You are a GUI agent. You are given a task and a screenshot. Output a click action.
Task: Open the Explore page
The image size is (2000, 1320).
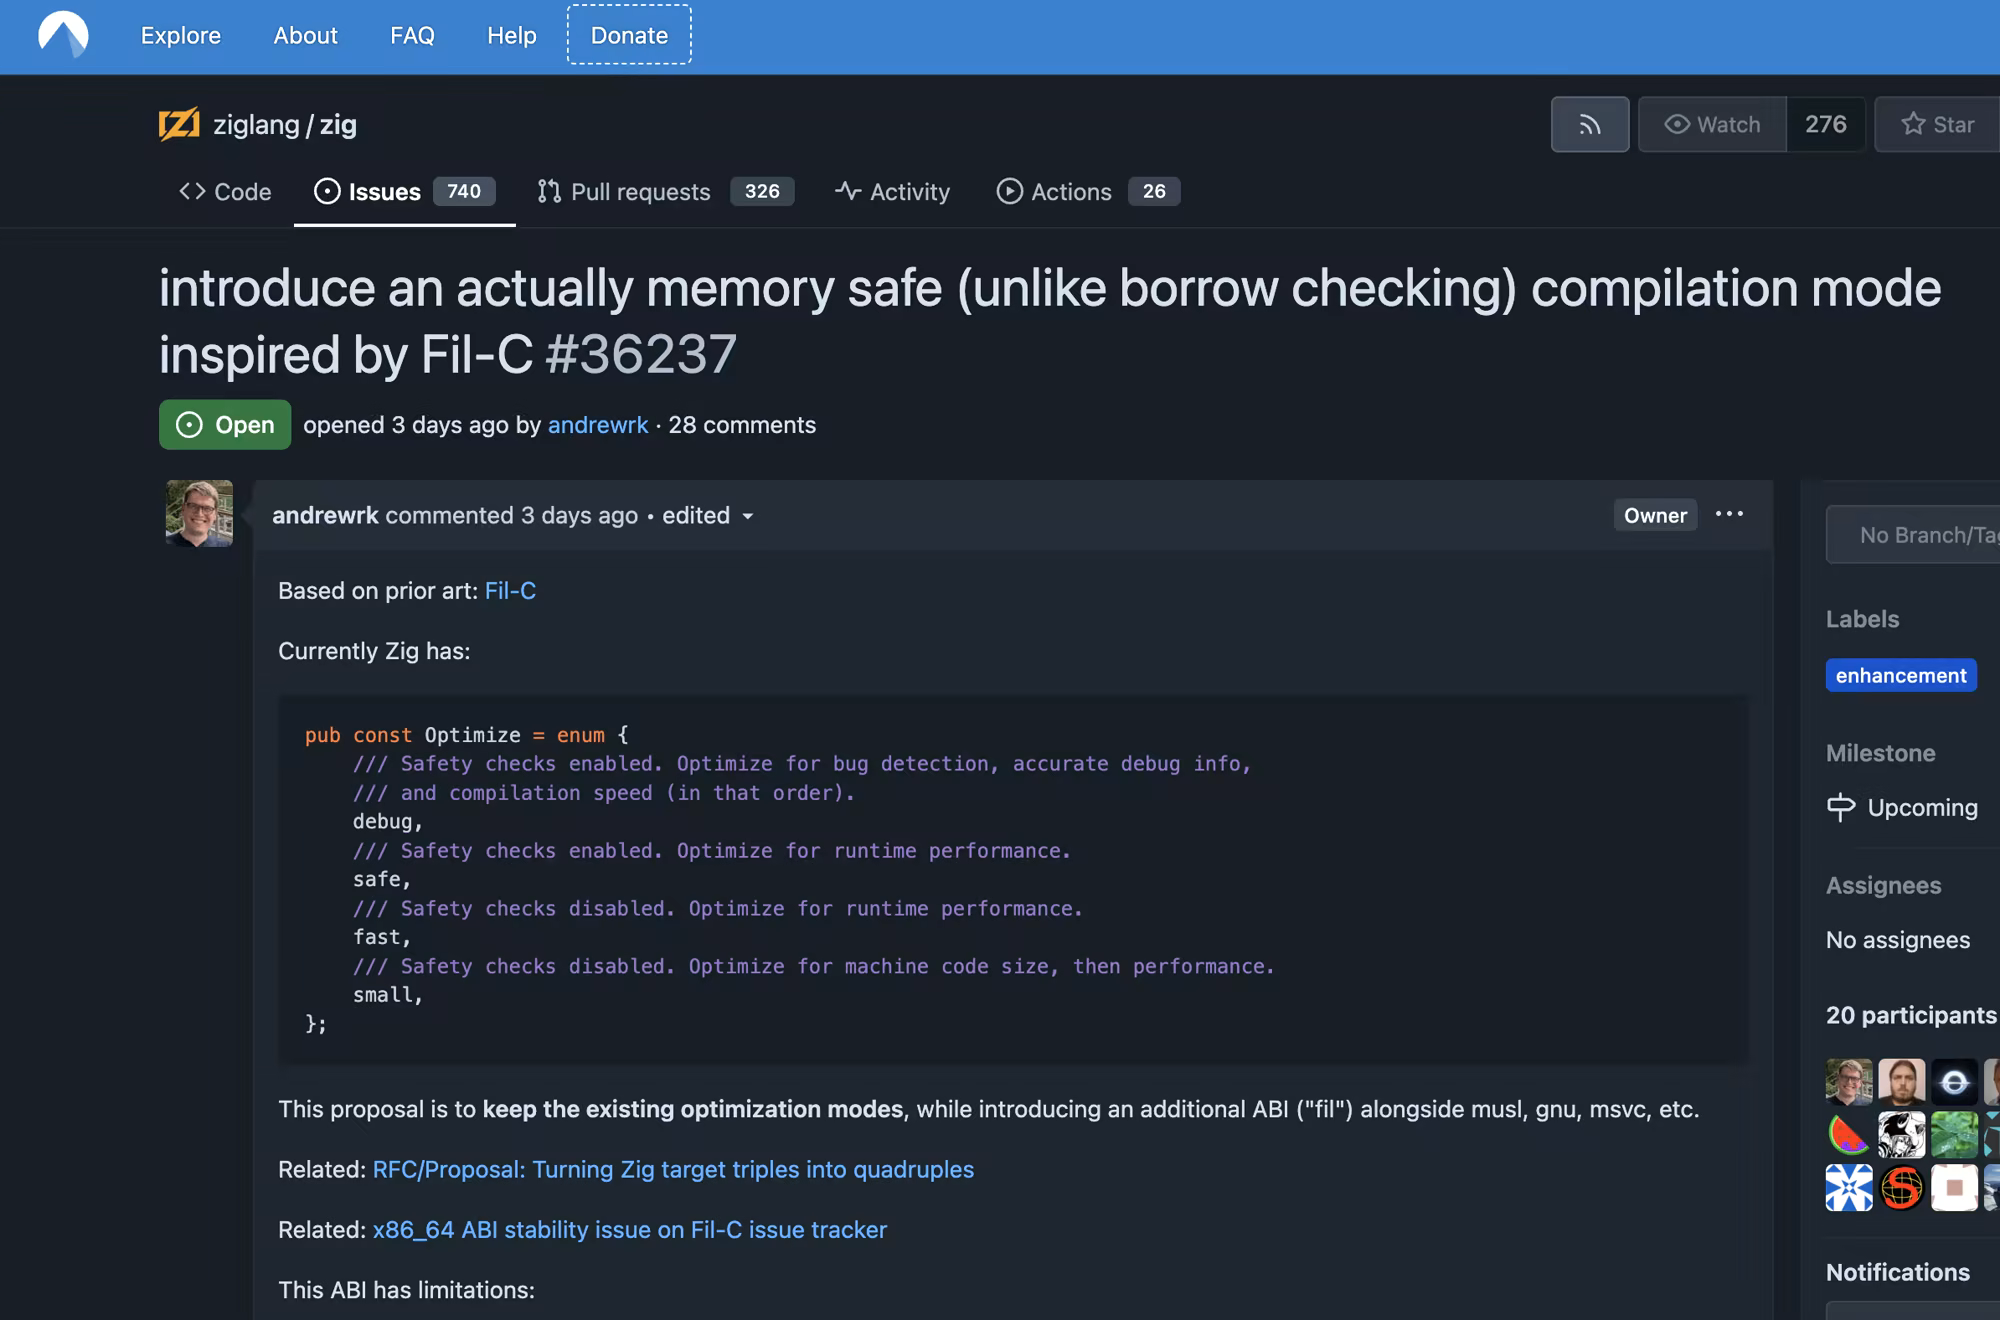[181, 36]
